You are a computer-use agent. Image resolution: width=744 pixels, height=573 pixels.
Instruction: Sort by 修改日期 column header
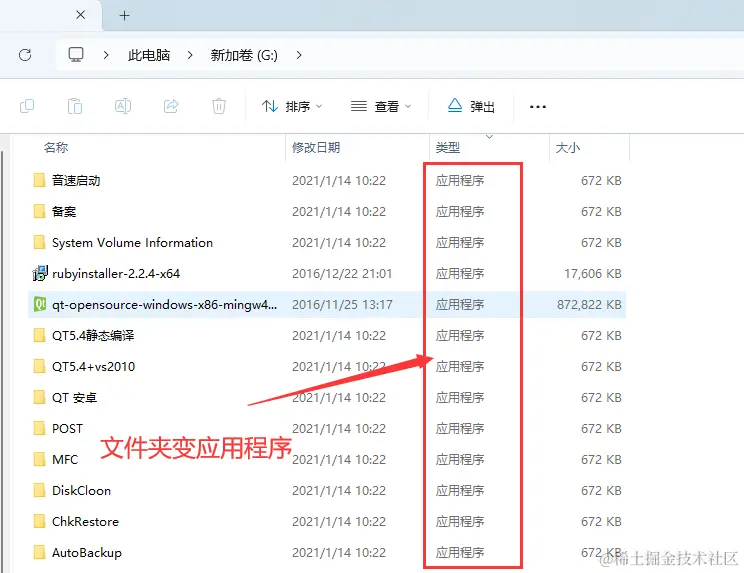316,148
